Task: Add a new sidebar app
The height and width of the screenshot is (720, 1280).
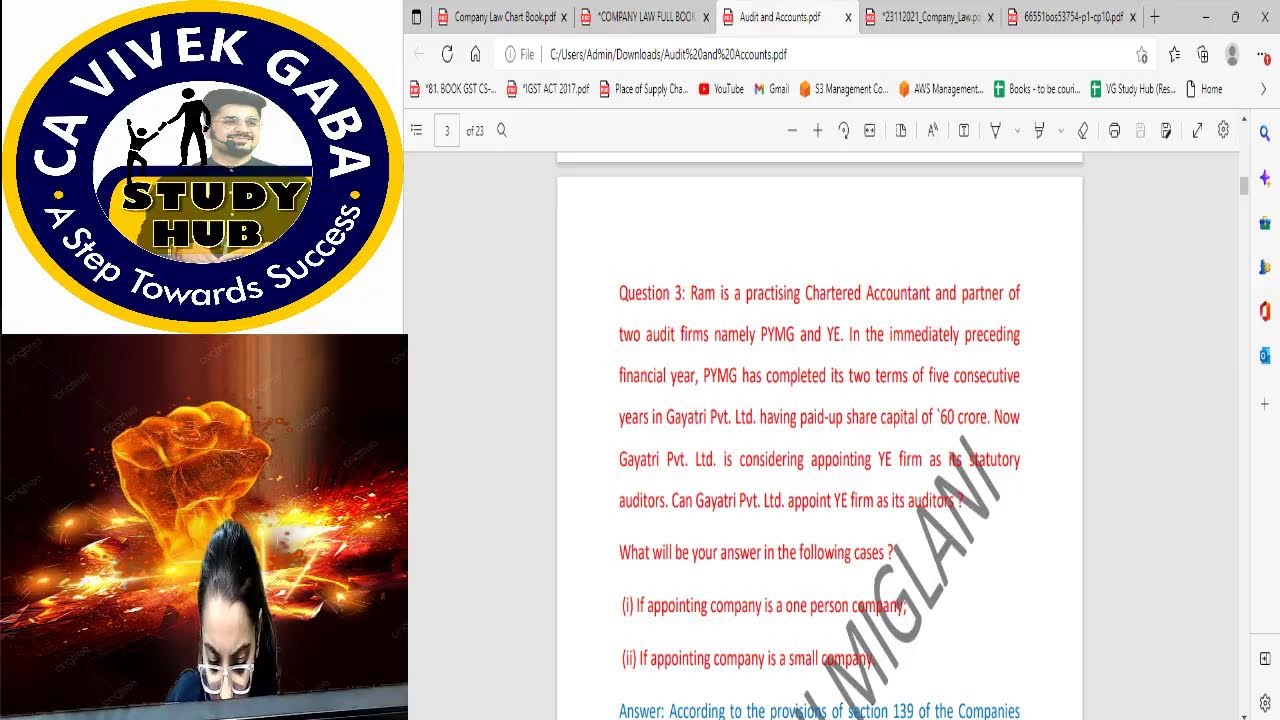Action: (x=1265, y=404)
